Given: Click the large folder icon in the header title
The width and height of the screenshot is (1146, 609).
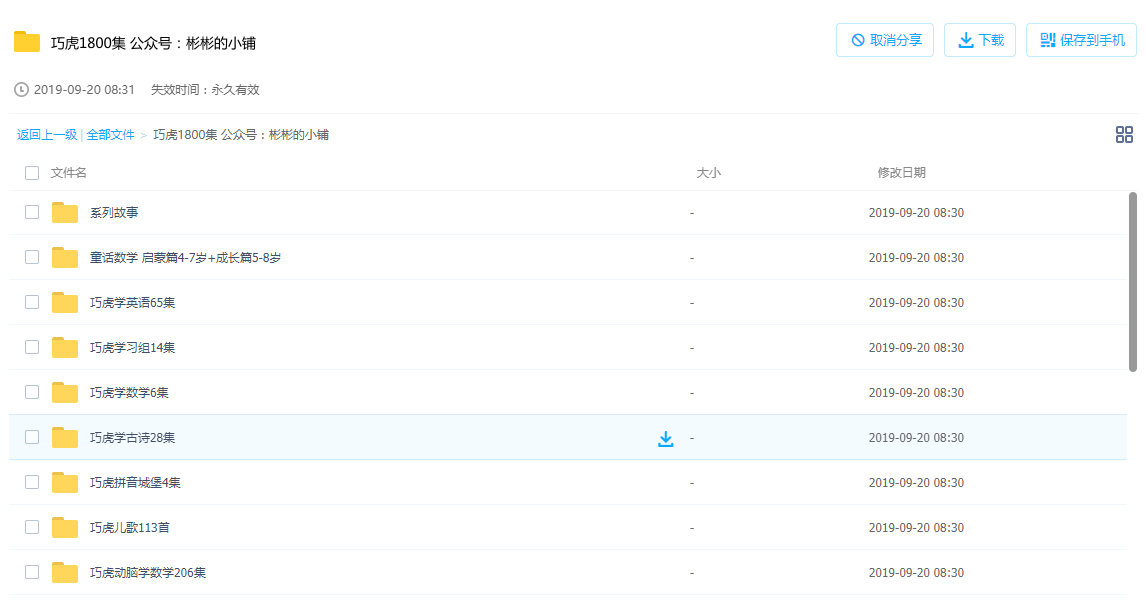Looking at the screenshot, I should [x=27, y=42].
